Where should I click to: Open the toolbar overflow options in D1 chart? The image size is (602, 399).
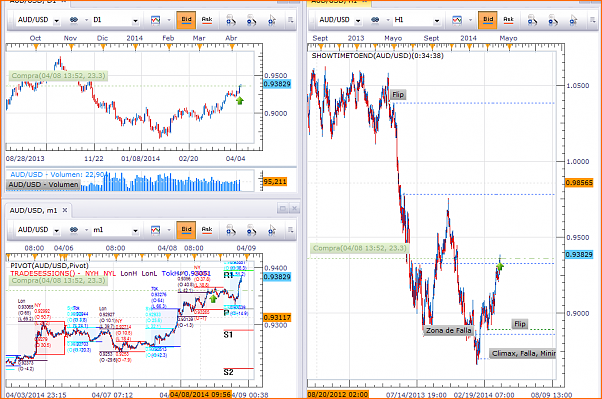[291, 20]
